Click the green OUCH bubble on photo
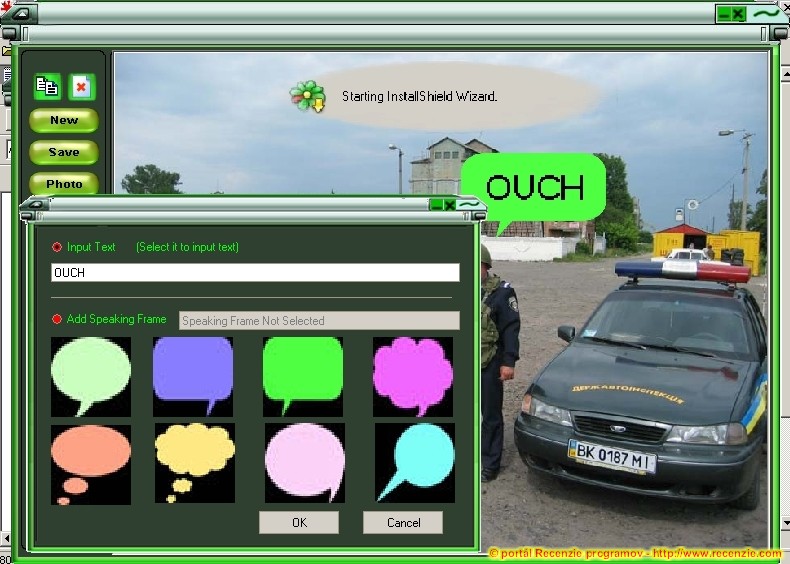 pos(534,192)
